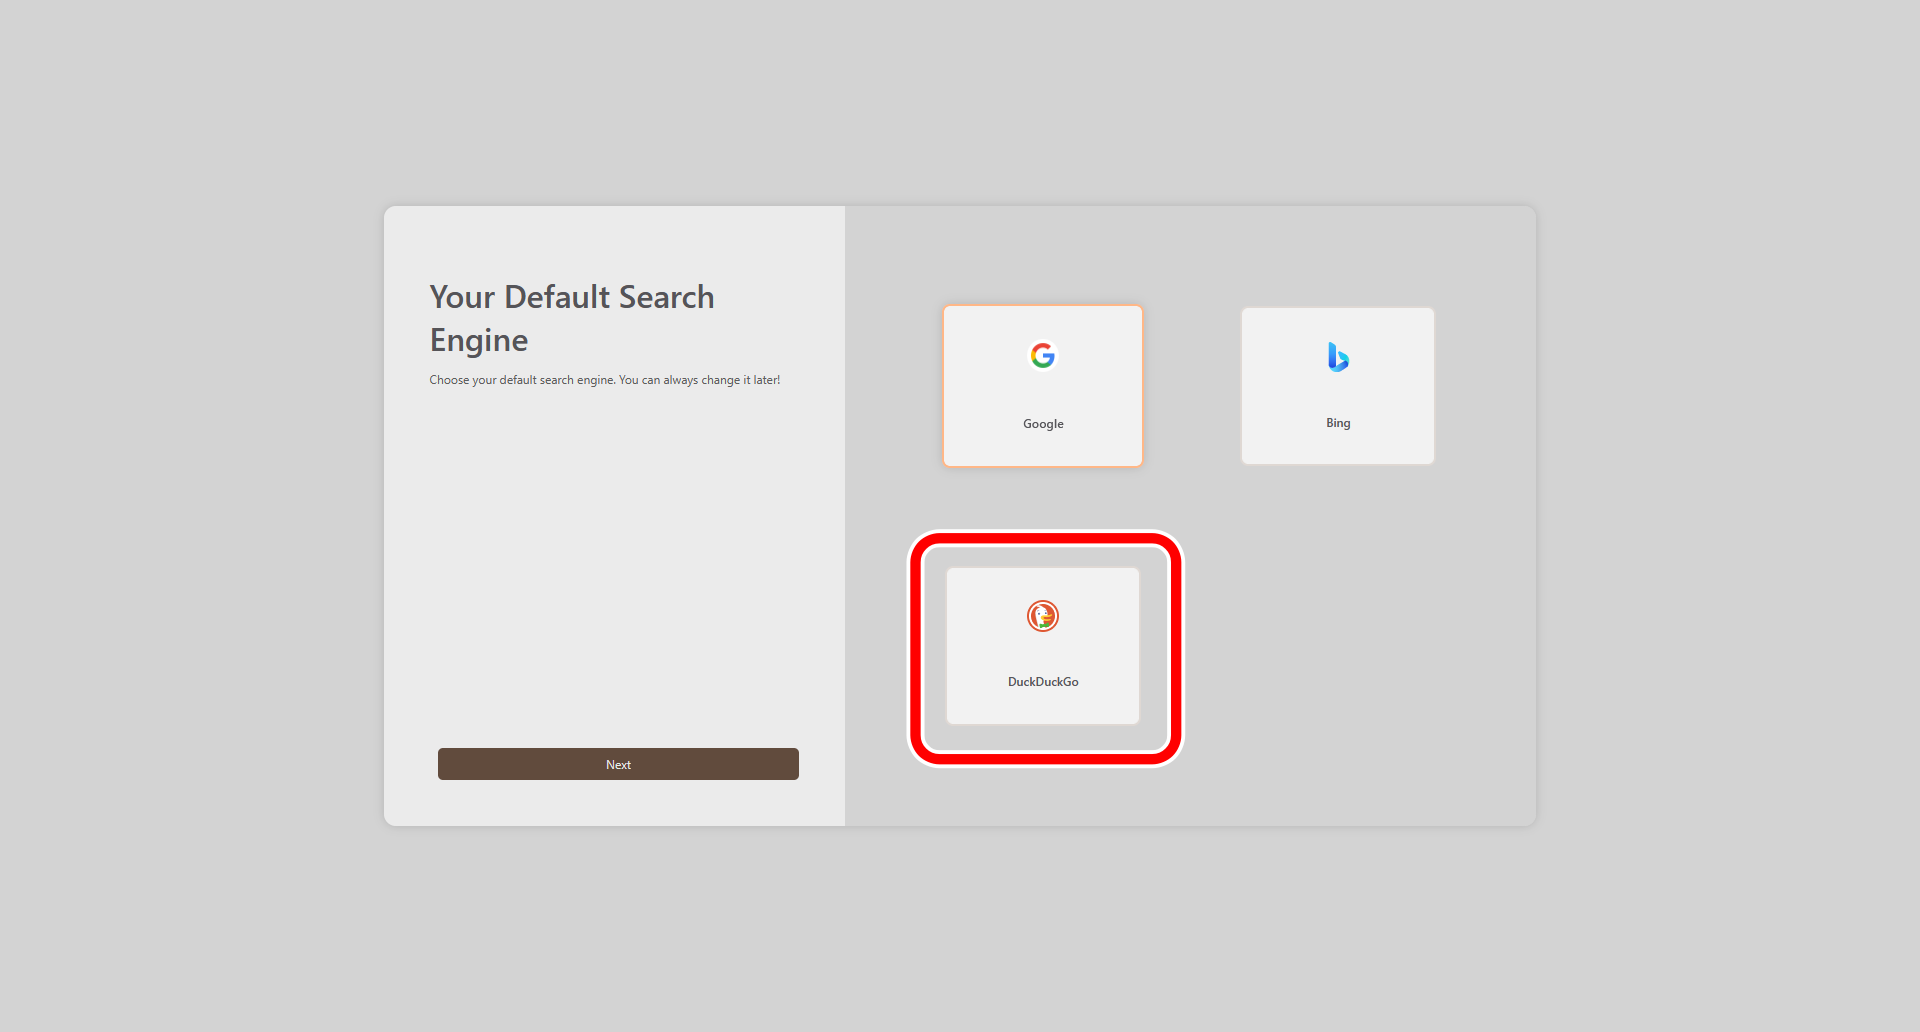Click the 'Google' text label

point(1043,424)
